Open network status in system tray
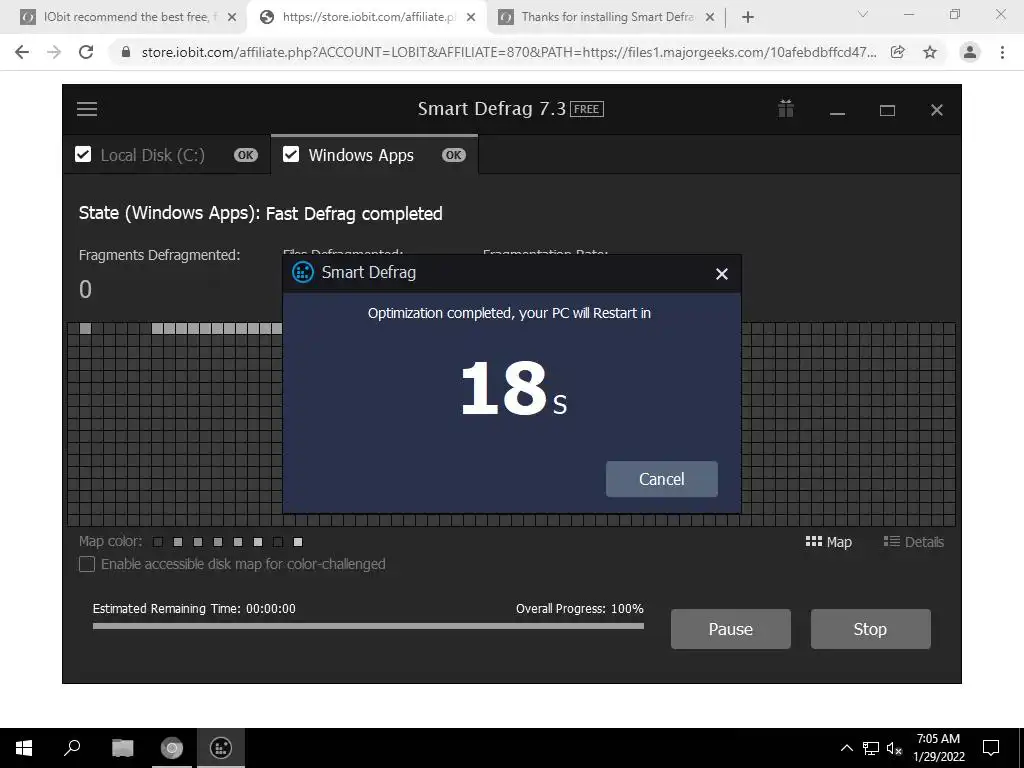 click(x=871, y=748)
